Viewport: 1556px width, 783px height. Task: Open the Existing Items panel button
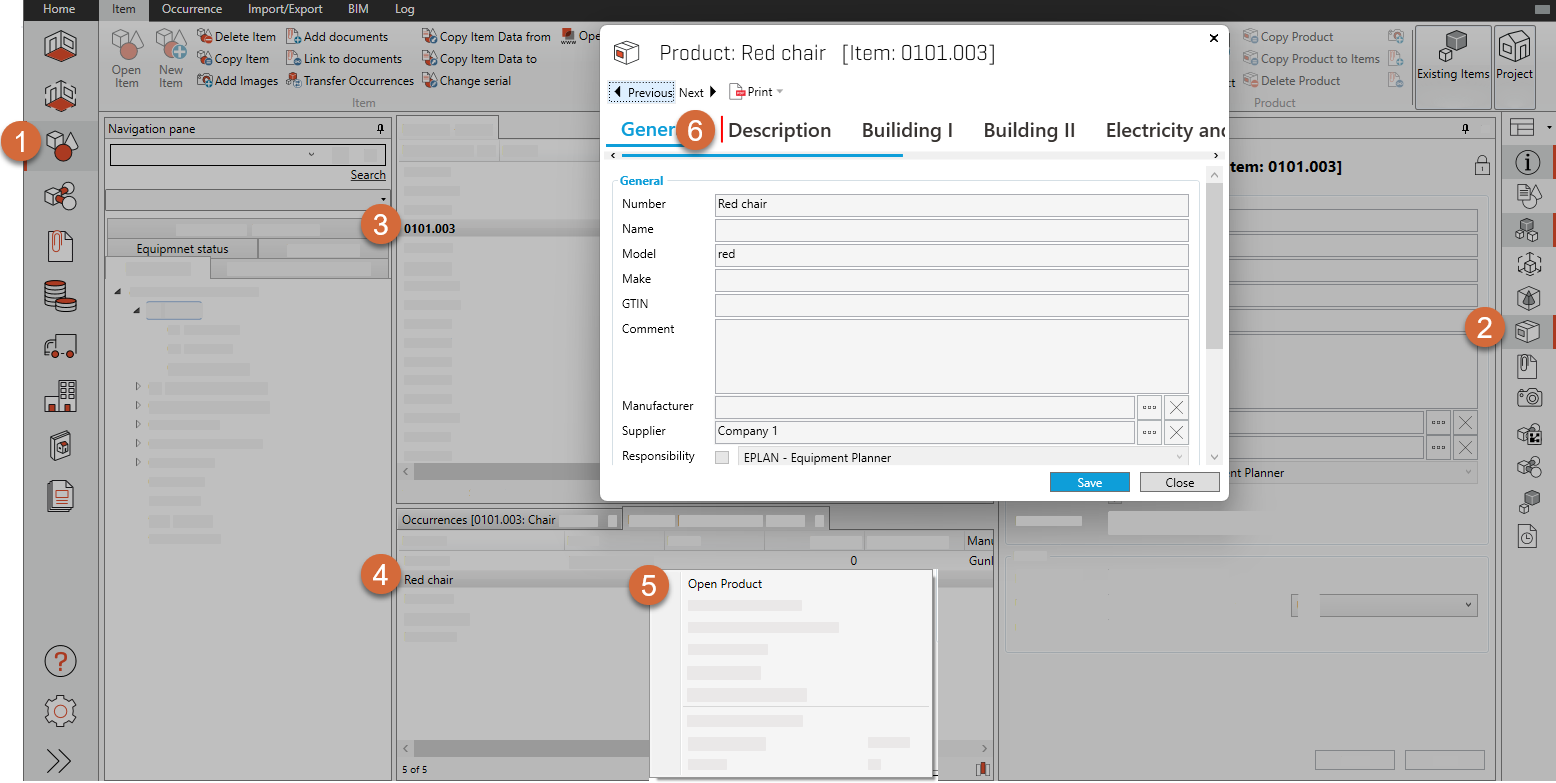pyautogui.click(x=1452, y=58)
